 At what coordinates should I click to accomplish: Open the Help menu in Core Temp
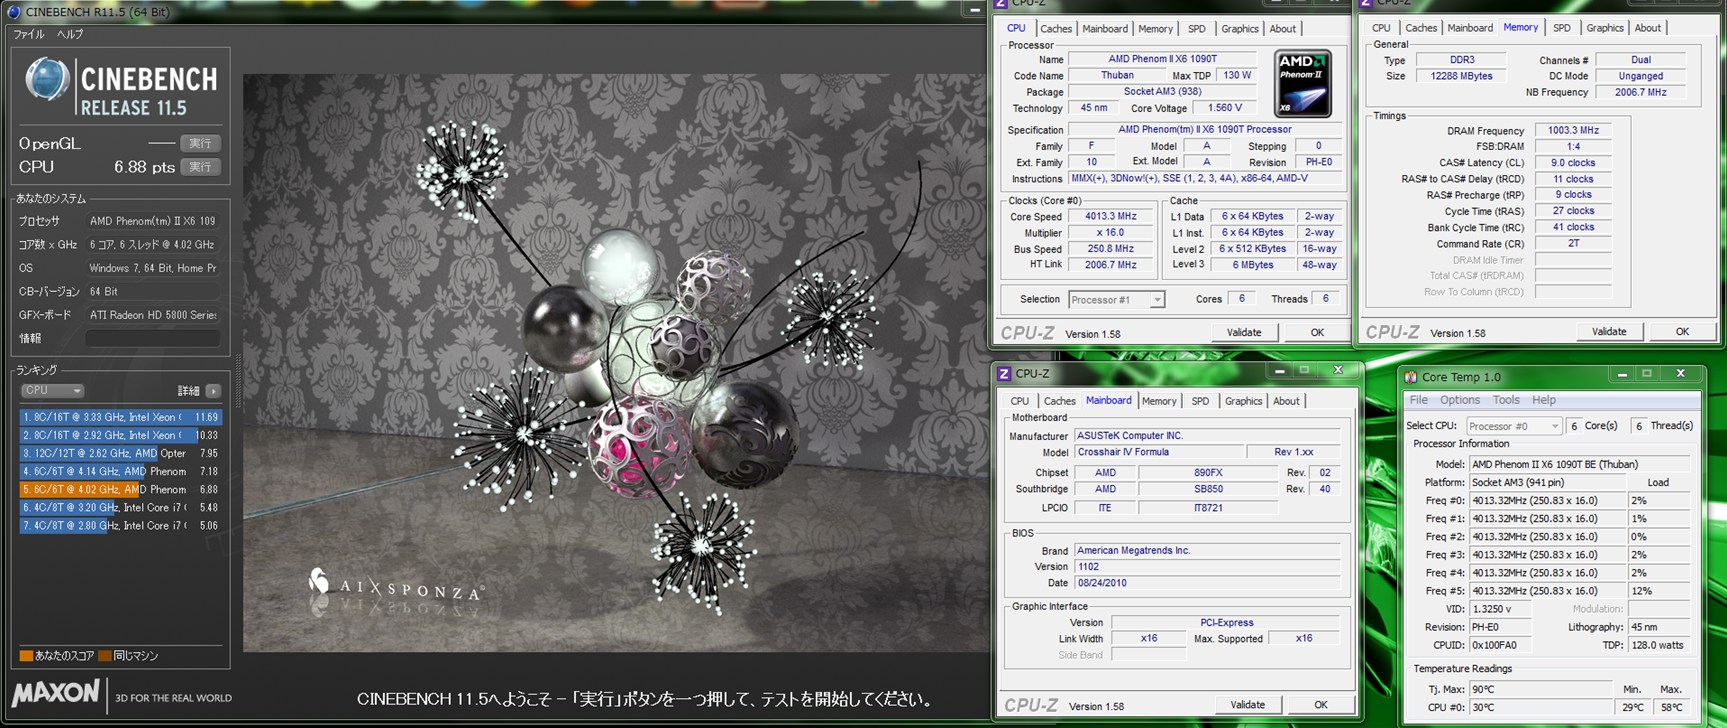1544,400
